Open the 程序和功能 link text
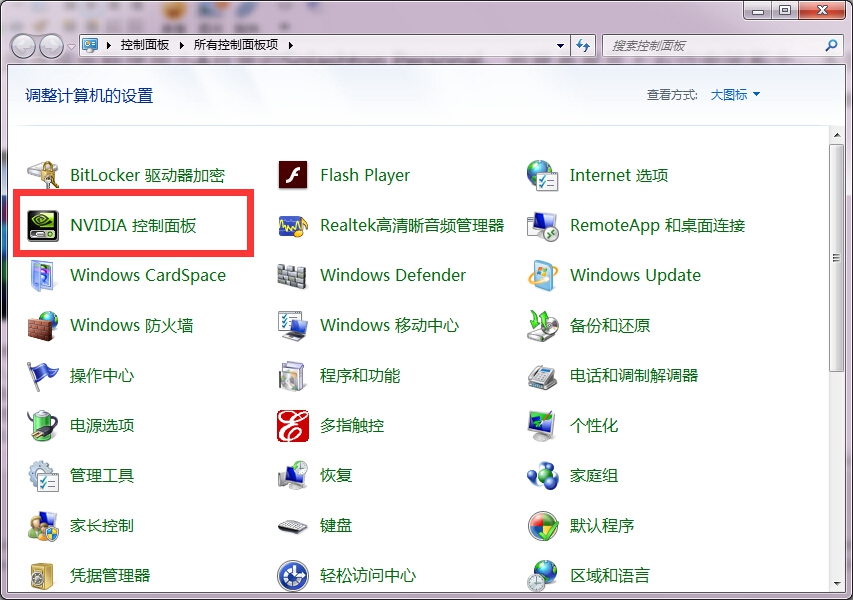Viewport: 853px width, 600px height. [360, 375]
